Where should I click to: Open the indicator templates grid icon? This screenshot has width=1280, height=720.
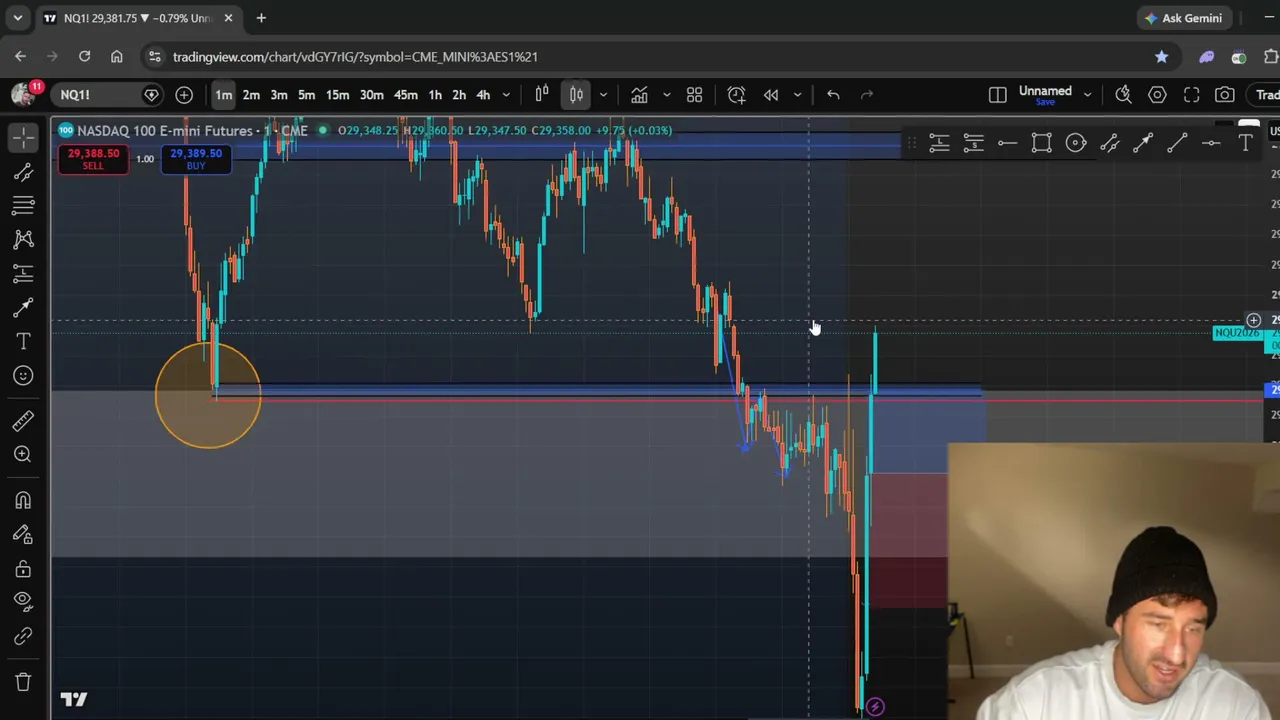694,95
